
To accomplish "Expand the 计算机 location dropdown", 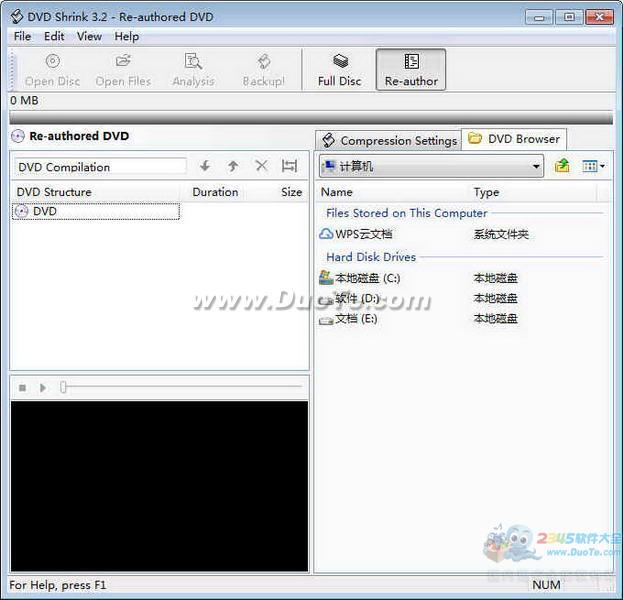I will pyautogui.click(x=536, y=166).
